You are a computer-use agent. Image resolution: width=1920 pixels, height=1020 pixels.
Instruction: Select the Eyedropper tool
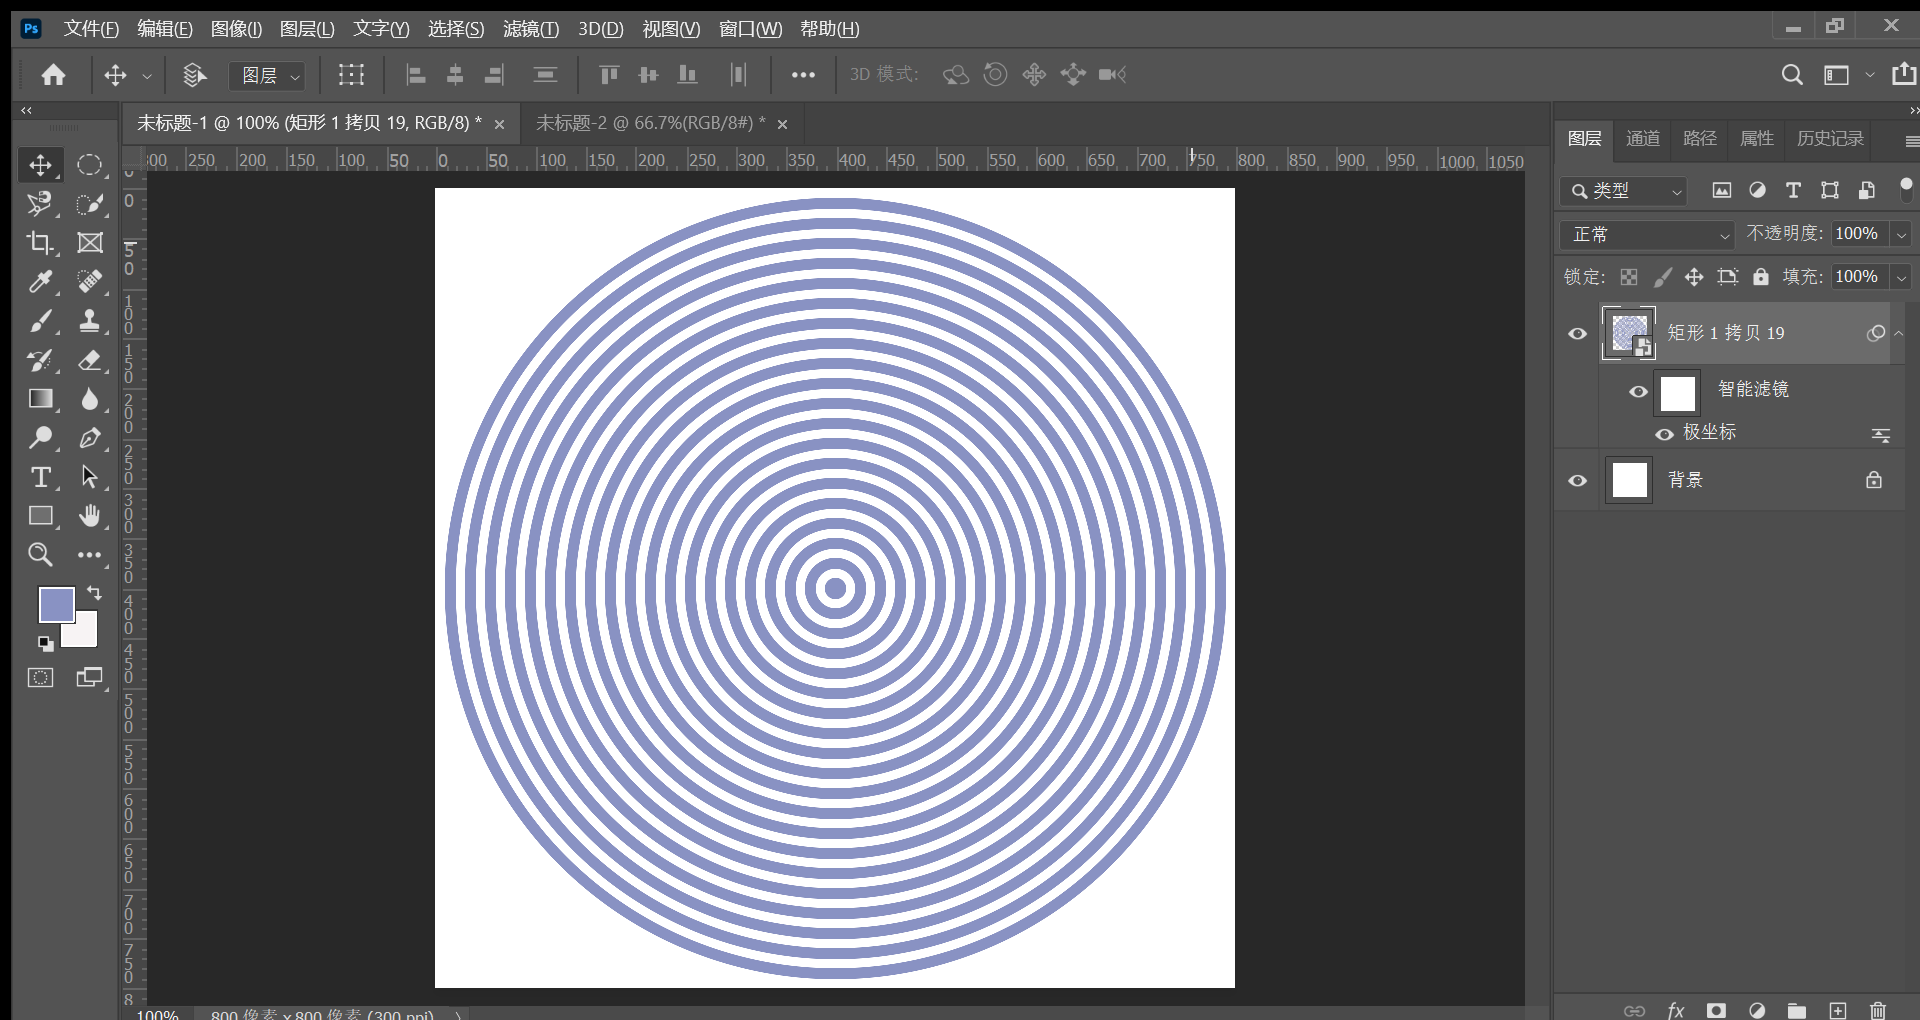point(40,282)
